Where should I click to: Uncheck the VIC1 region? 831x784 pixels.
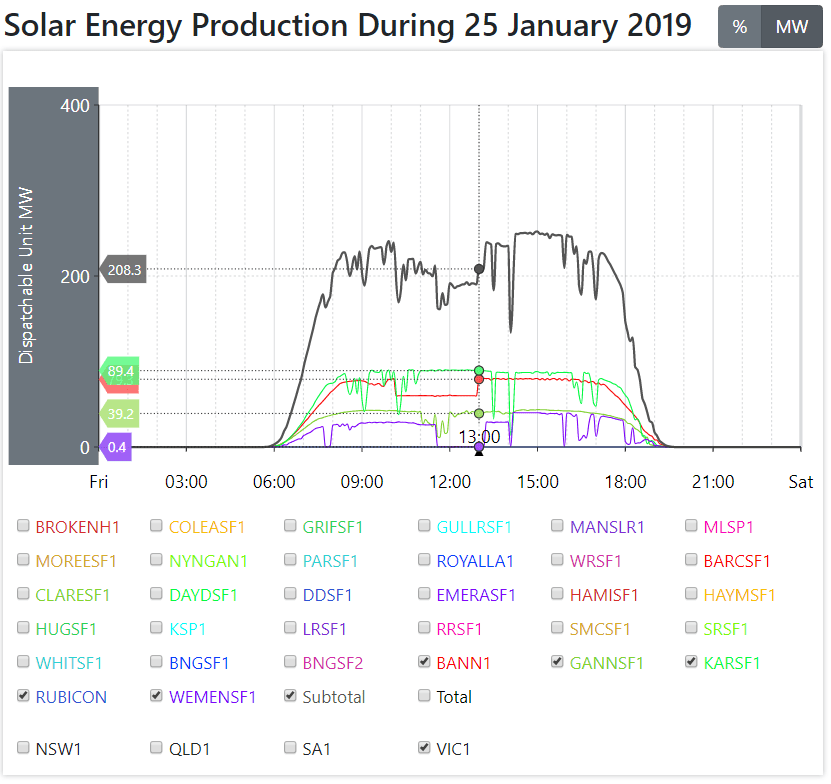tap(425, 747)
